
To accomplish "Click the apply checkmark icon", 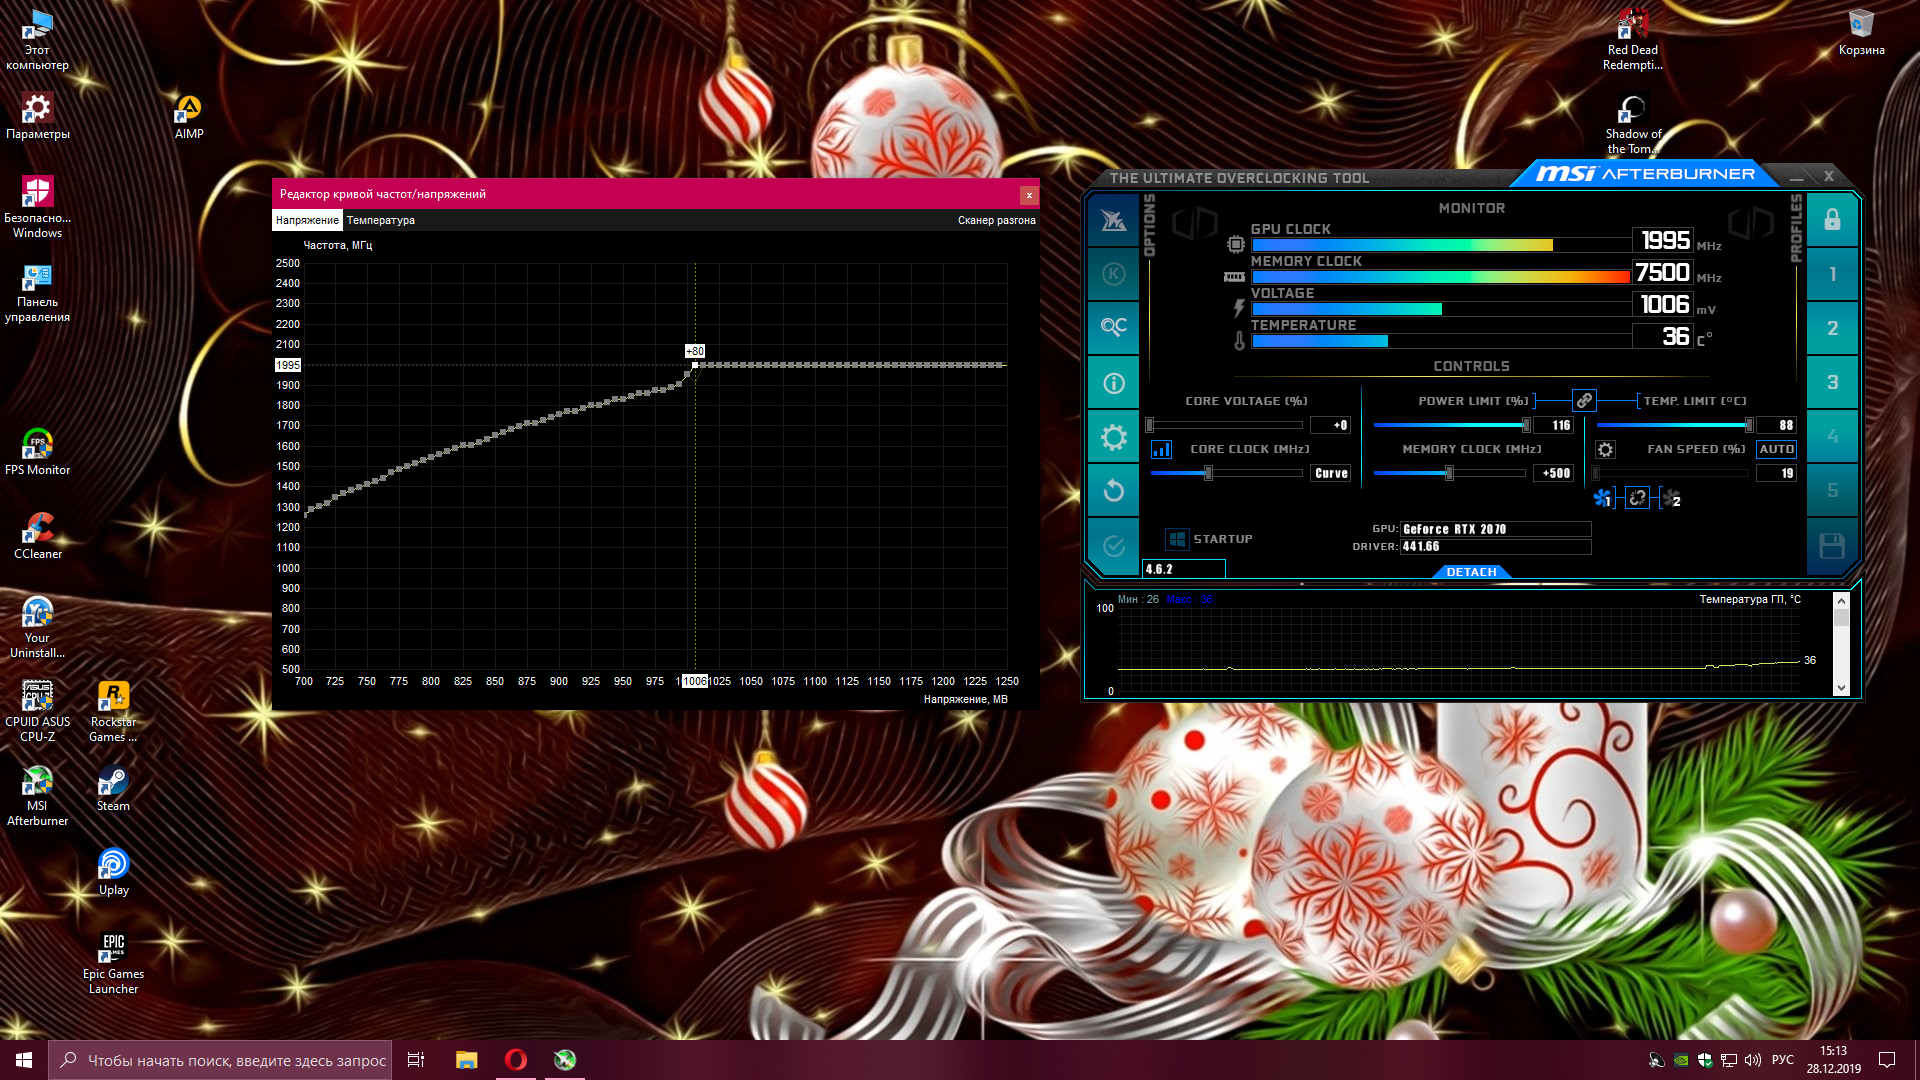I will (1113, 546).
